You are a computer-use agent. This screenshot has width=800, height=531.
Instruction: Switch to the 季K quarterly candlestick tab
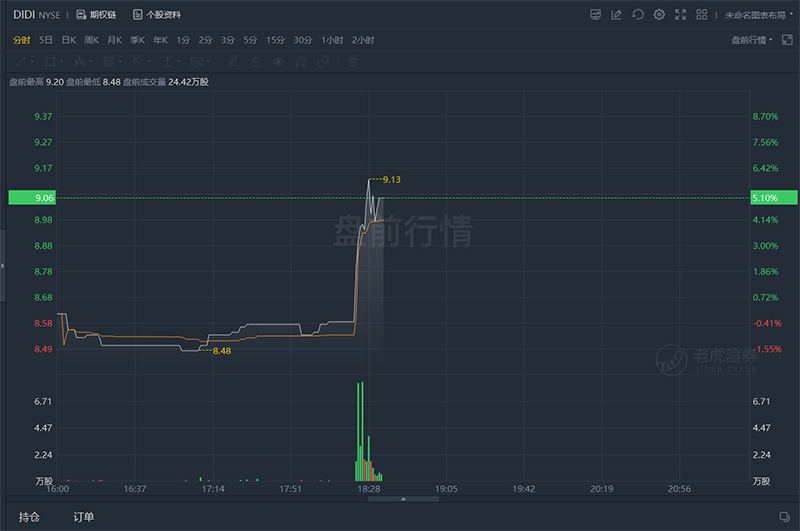pos(137,40)
